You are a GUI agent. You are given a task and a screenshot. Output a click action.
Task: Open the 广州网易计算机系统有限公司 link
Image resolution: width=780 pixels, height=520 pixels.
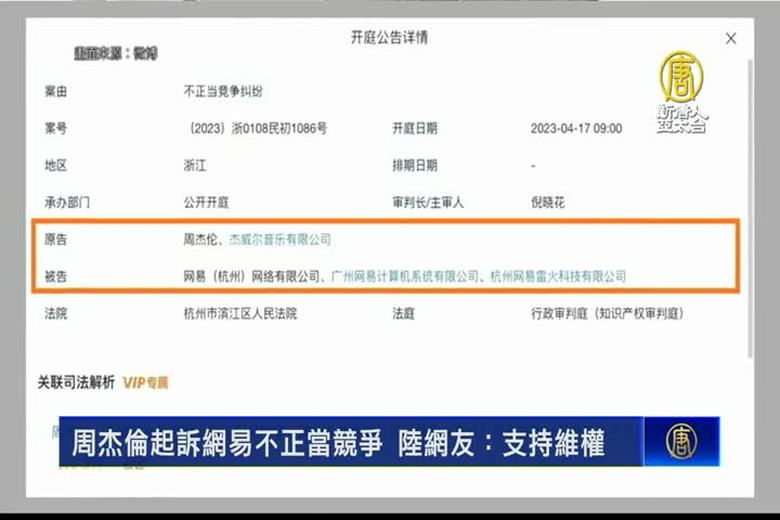[405, 276]
